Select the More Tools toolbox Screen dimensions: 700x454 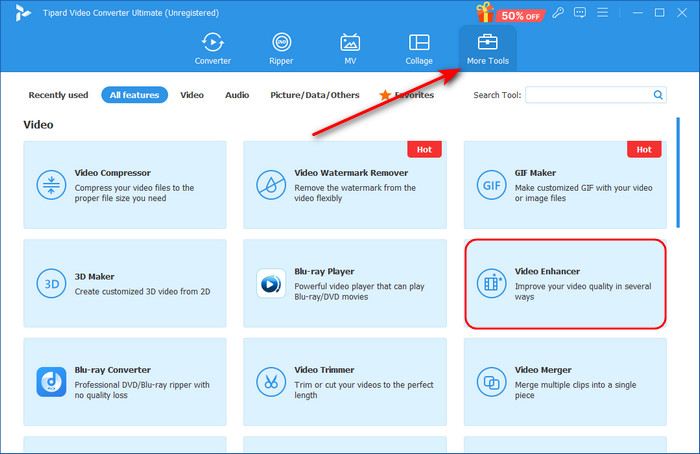coord(488,49)
